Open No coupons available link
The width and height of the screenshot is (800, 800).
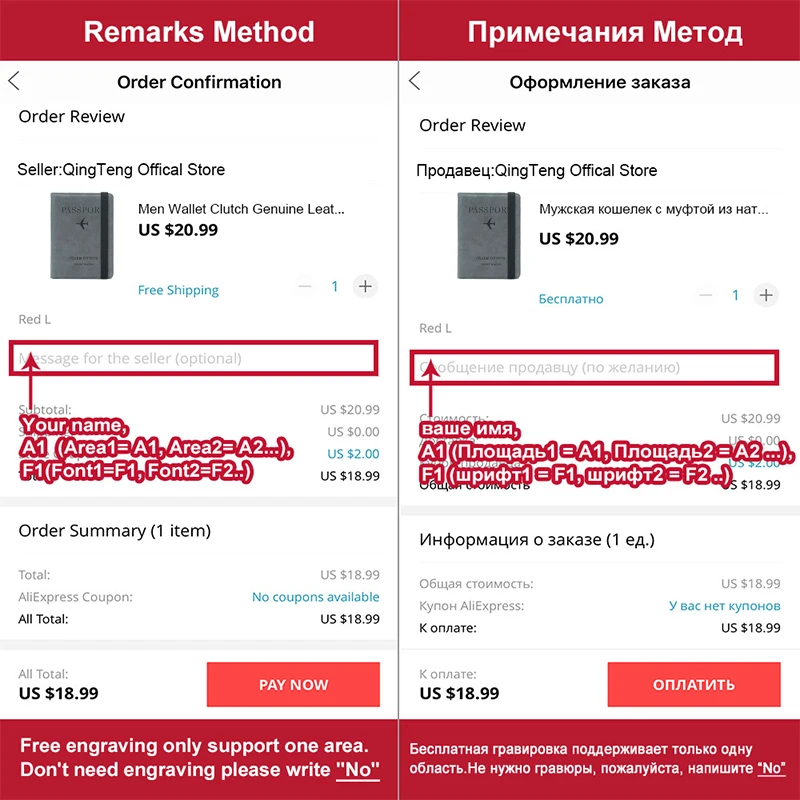click(315, 597)
